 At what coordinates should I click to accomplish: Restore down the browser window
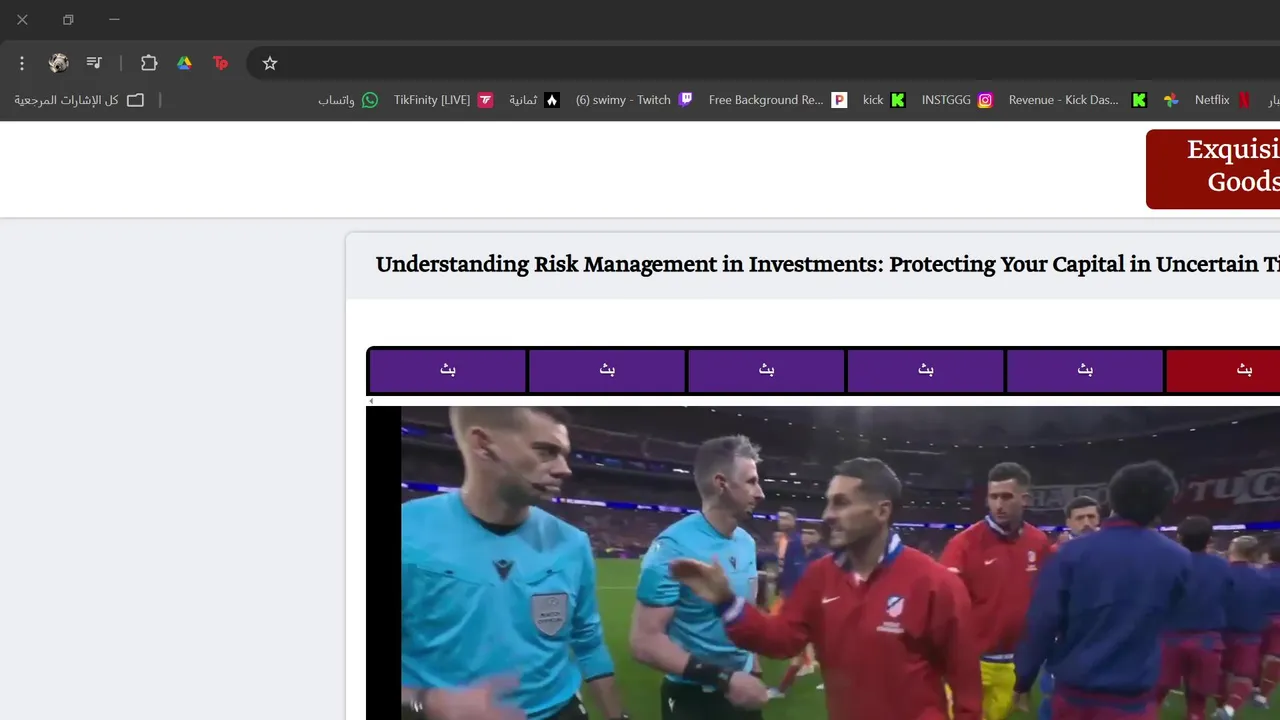tap(68, 20)
